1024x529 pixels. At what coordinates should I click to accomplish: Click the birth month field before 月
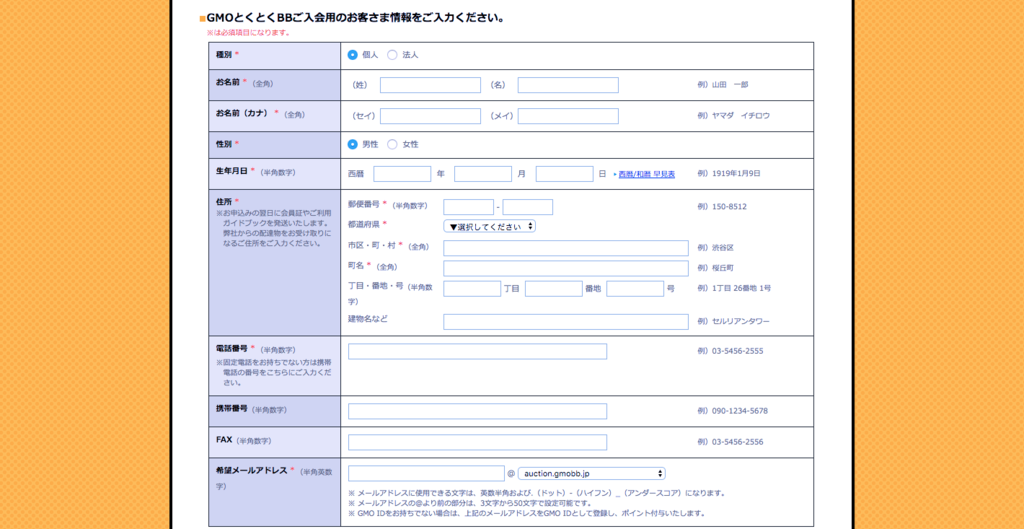pyautogui.click(x=483, y=174)
